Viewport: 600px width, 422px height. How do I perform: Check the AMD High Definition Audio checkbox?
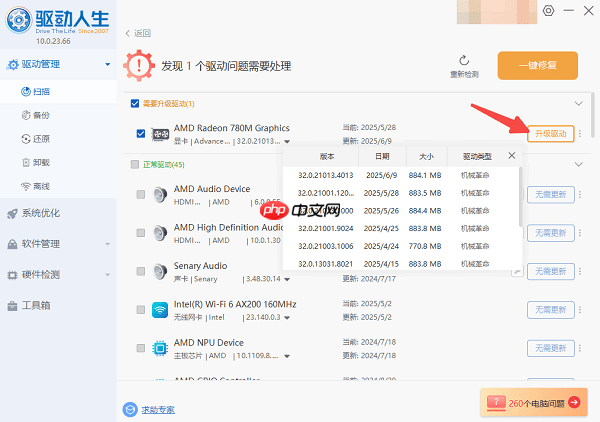pos(141,233)
